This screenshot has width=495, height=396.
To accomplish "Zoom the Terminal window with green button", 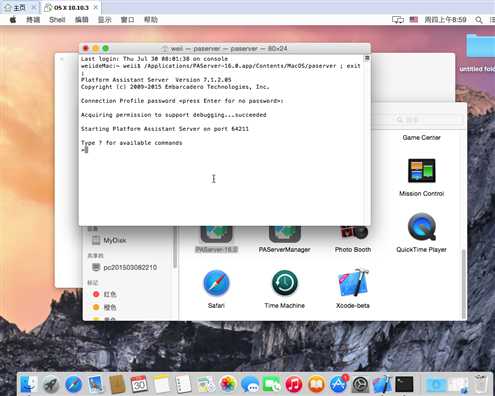I will tap(106, 49).
